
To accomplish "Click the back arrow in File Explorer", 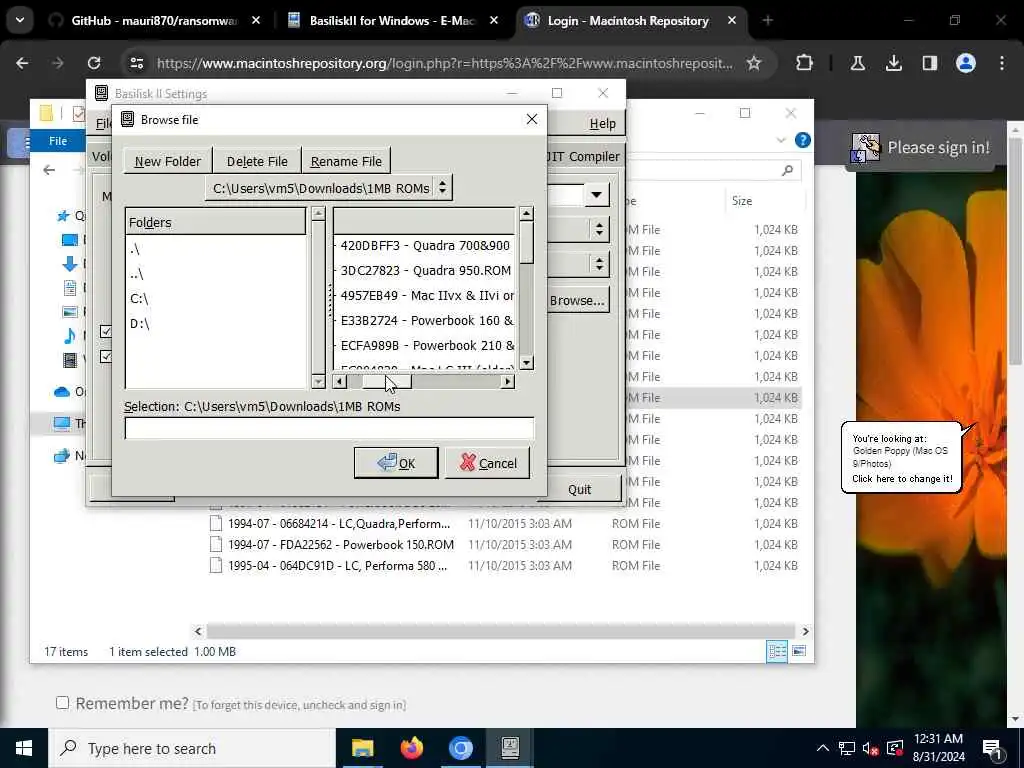I will [x=49, y=170].
